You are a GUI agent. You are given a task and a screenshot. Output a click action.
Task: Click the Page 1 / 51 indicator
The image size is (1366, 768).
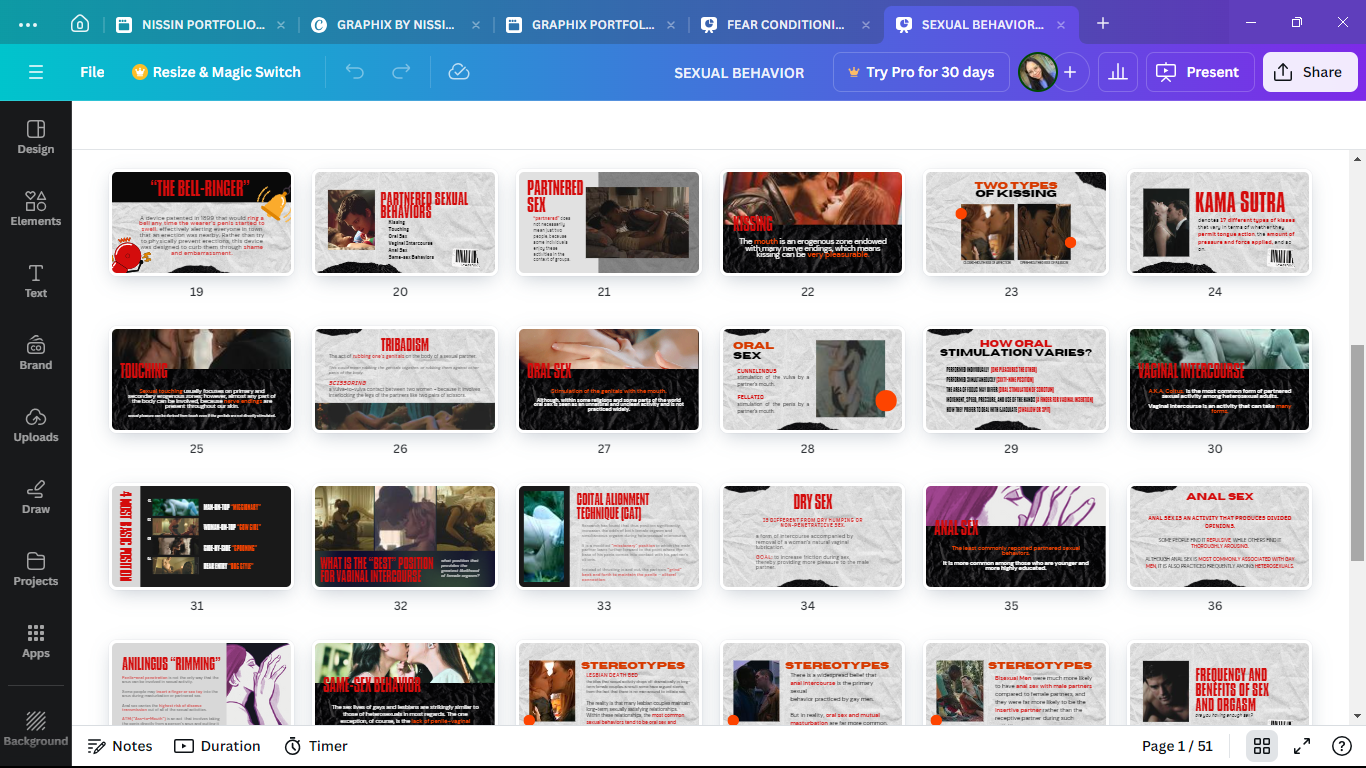coord(1178,746)
